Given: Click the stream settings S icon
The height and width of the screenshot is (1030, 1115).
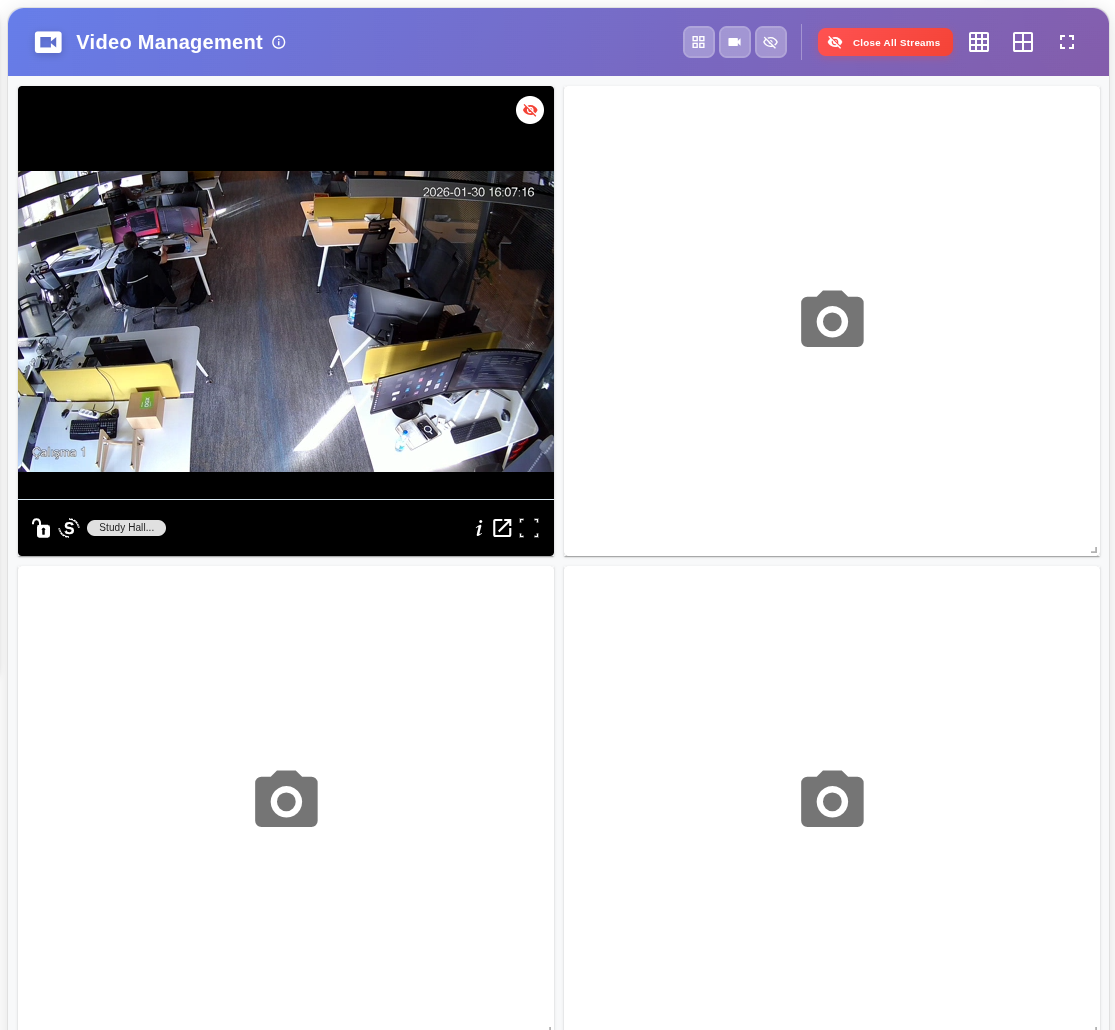Looking at the screenshot, I should (x=68, y=528).
